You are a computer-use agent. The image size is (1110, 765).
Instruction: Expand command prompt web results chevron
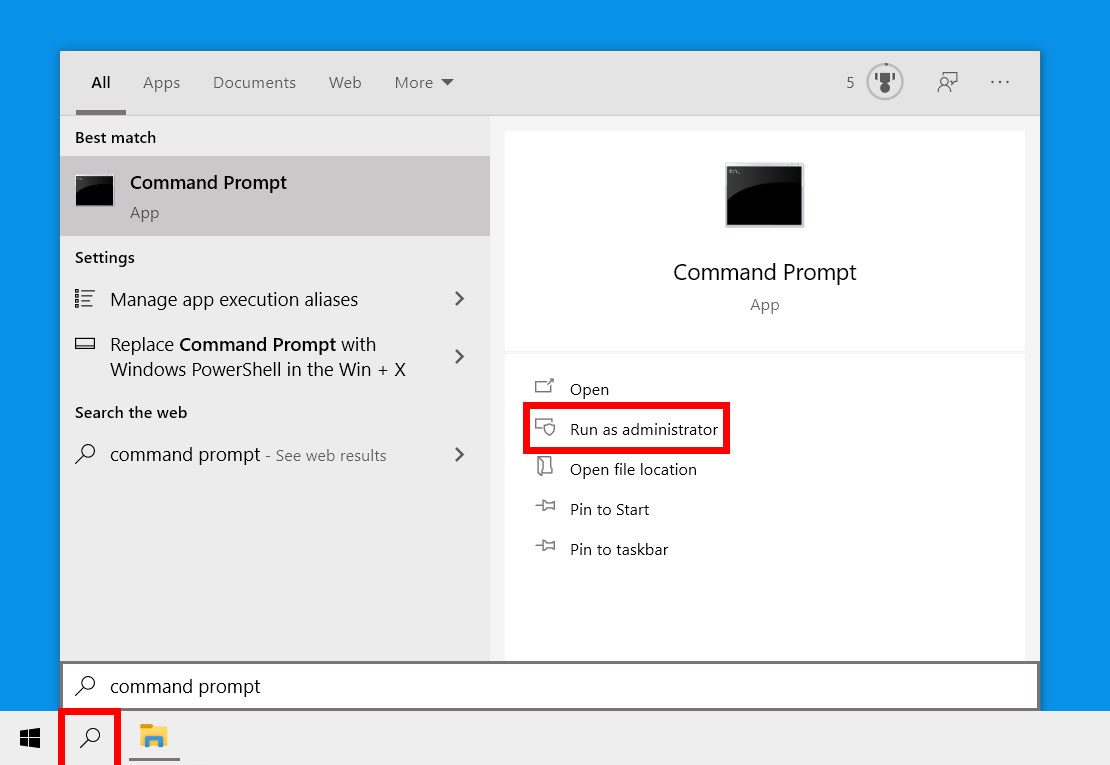pyautogui.click(x=459, y=454)
